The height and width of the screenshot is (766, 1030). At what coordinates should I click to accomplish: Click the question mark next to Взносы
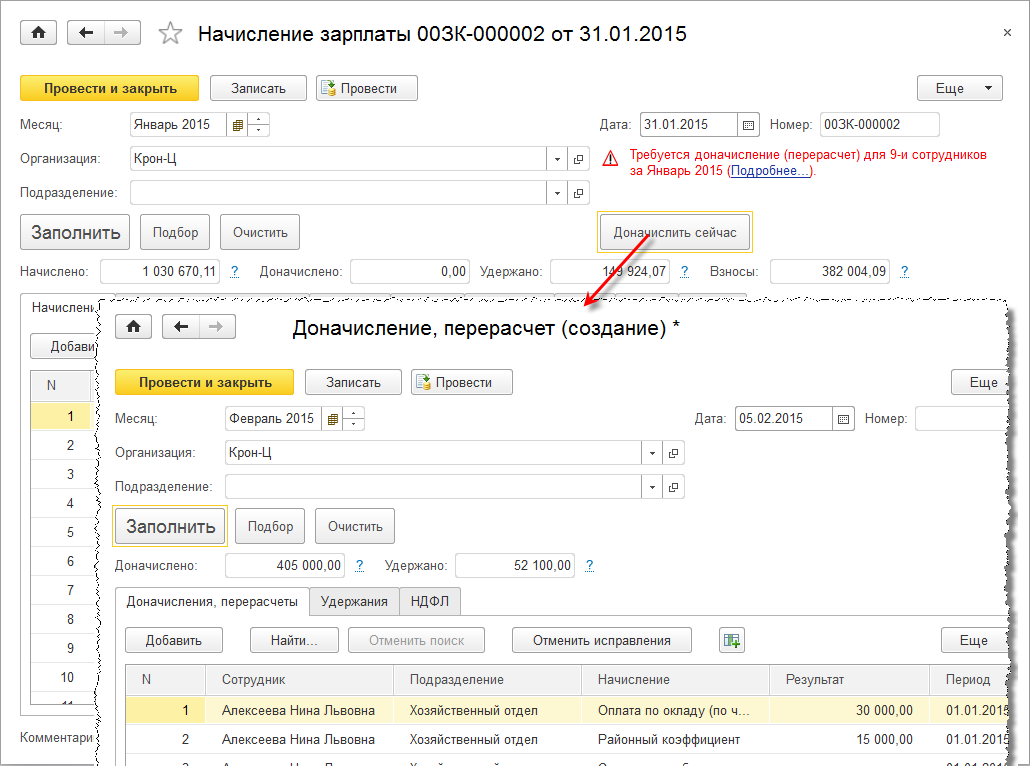point(905,271)
